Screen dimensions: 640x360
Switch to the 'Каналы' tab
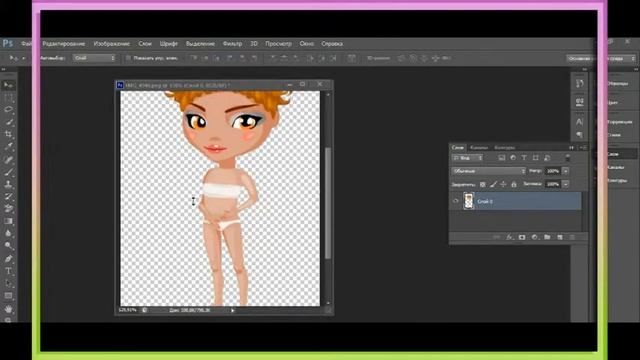[x=479, y=147]
